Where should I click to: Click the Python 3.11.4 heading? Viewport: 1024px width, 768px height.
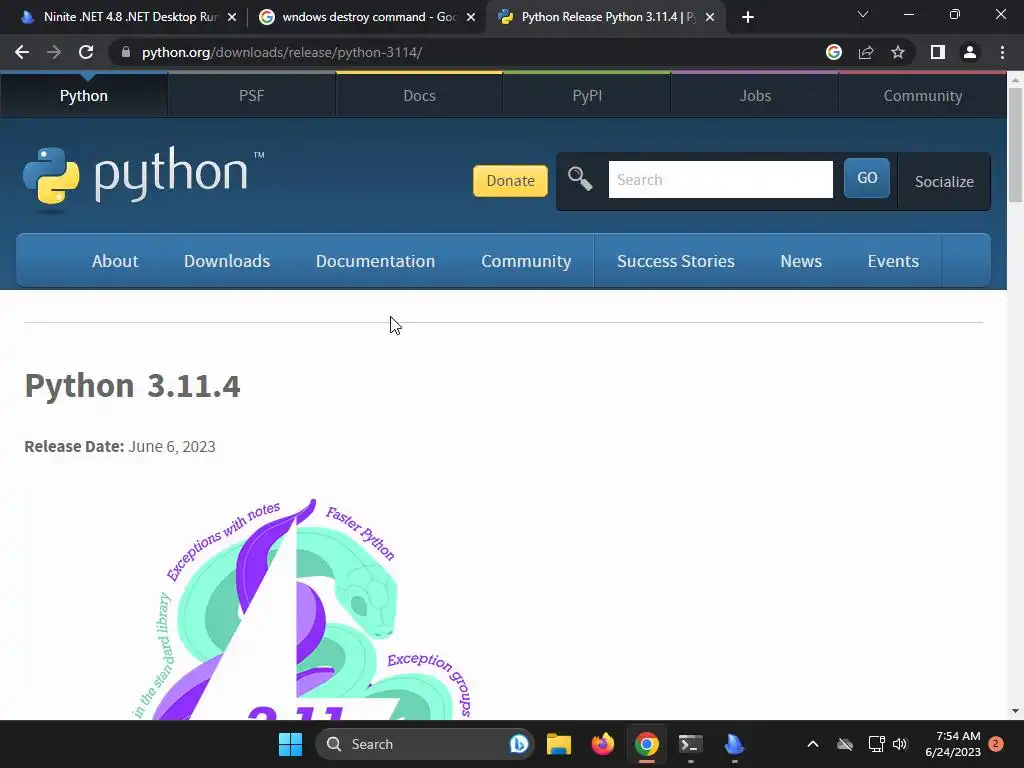(133, 386)
